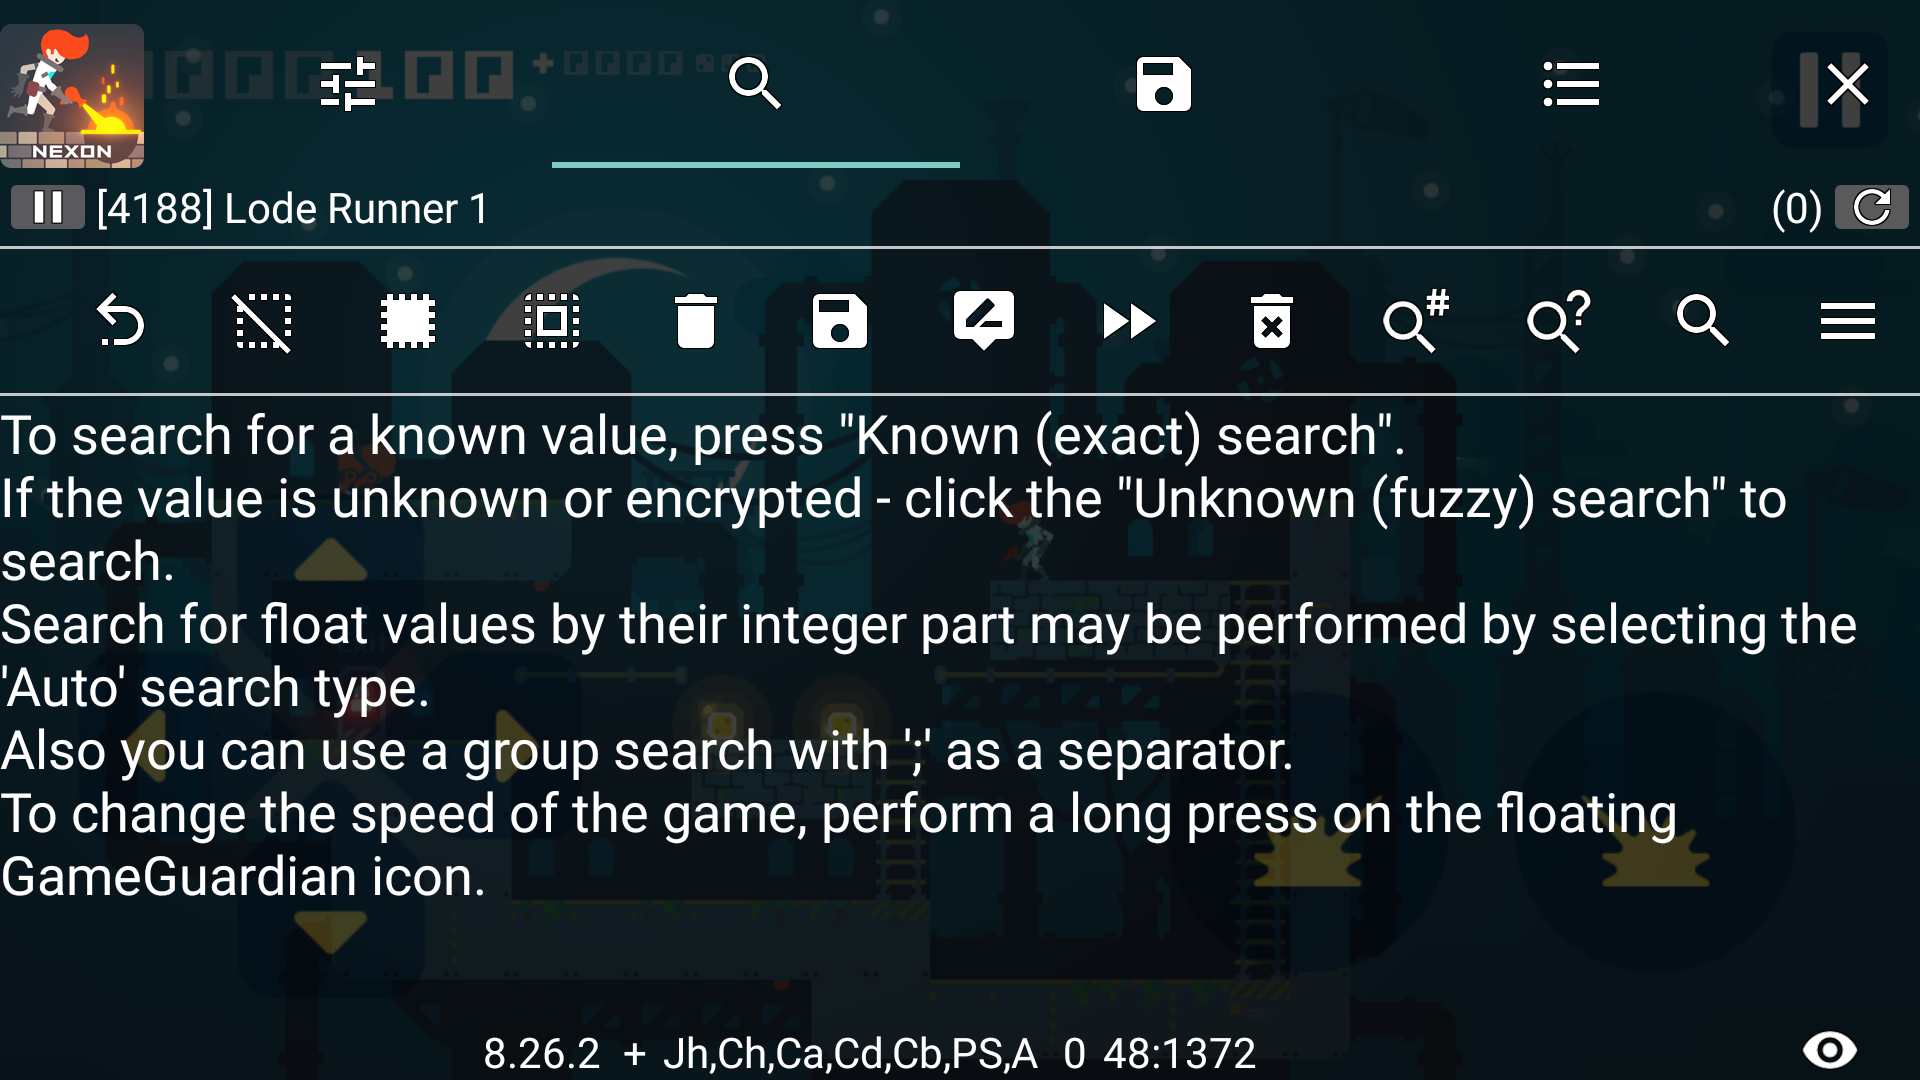Click the deselect/no selection icon
1920x1080 pixels.
260,320
